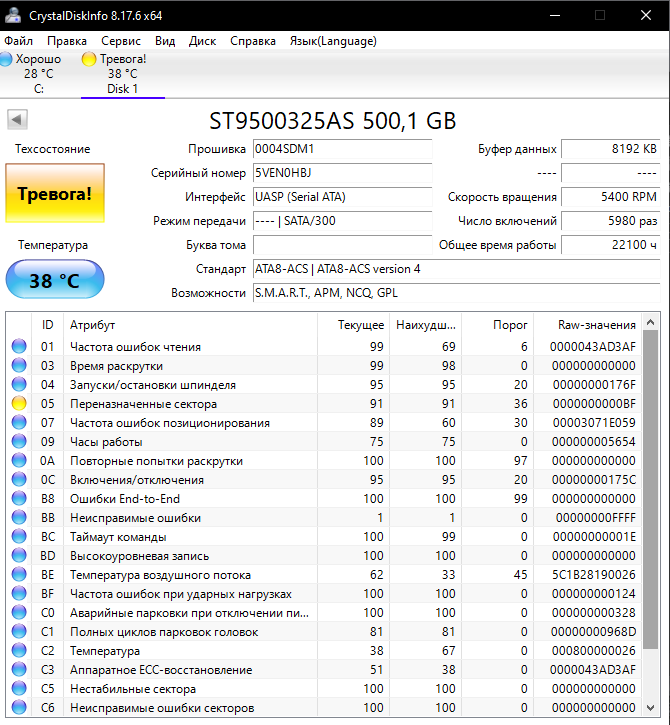The image size is (670, 725).
Task: Click the status icon for Ошибки End-to-End
Action: [19, 498]
